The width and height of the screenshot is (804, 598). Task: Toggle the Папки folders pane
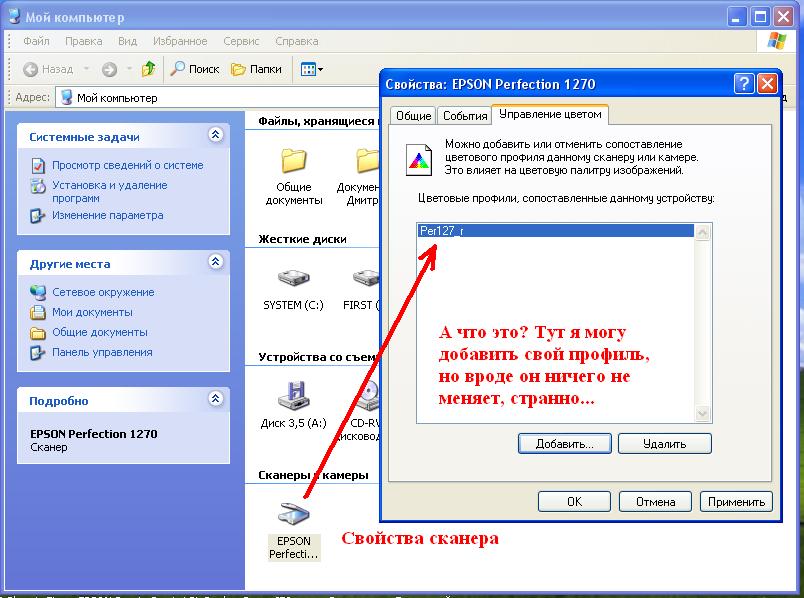coord(256,69)
